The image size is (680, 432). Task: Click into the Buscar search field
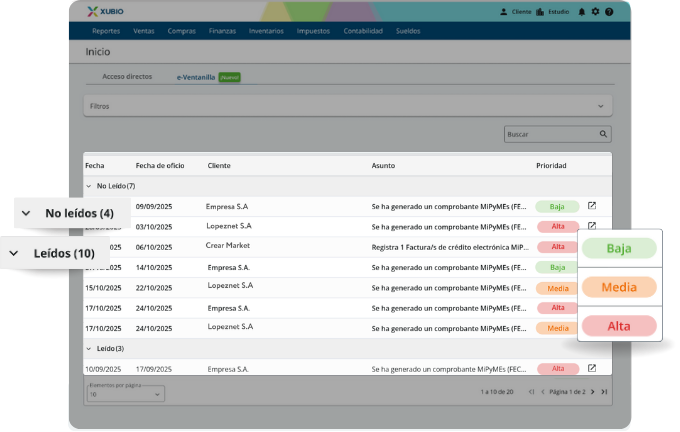tap(550, 133)
